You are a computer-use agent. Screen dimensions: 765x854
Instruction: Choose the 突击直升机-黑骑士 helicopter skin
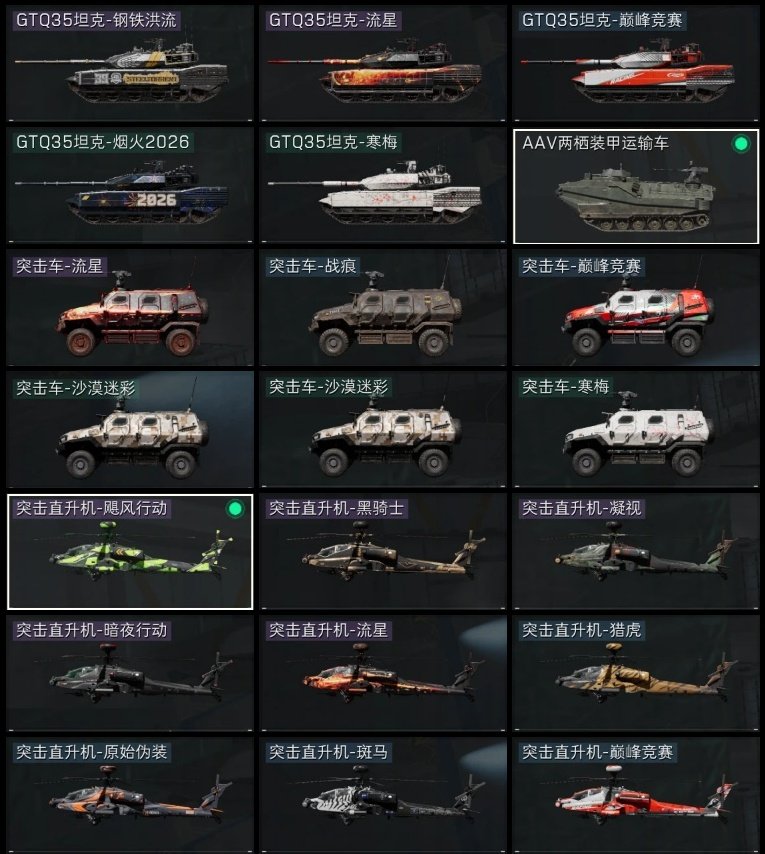383,551
